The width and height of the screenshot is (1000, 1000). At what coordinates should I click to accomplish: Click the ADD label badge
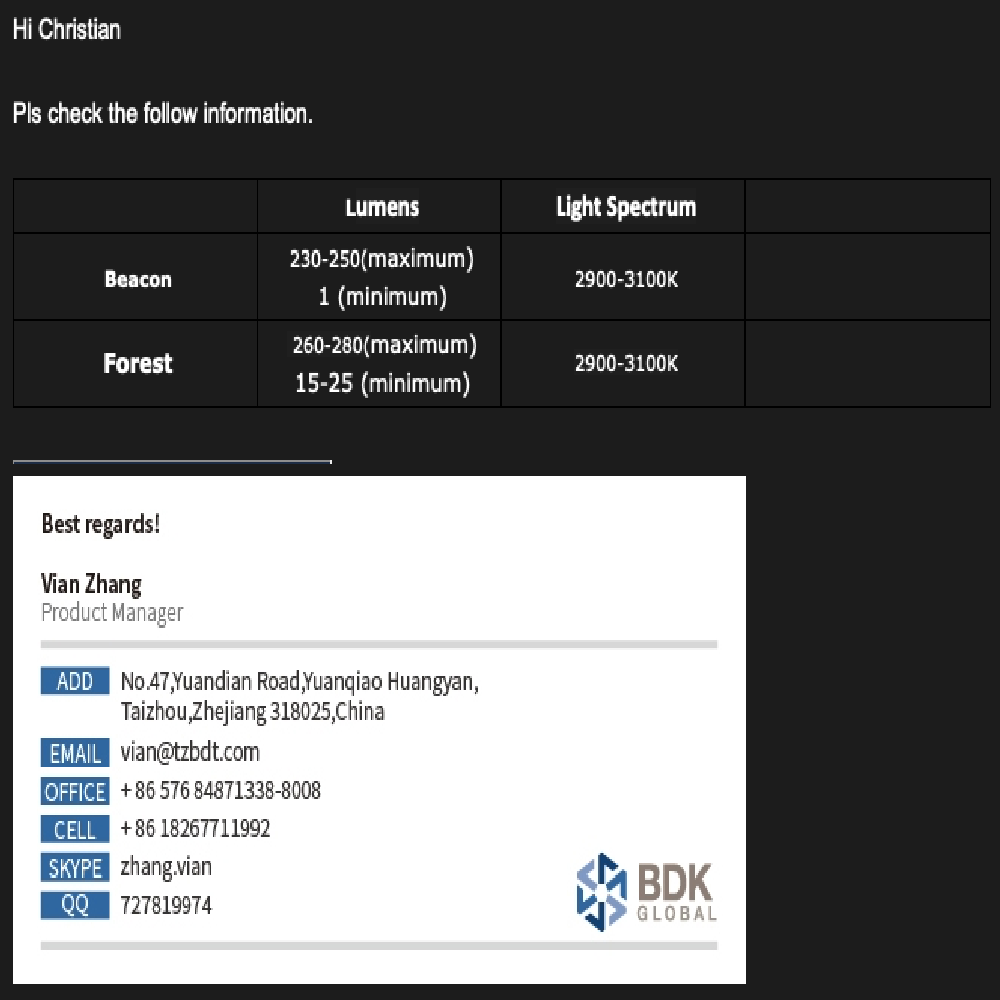click(75, 682)
